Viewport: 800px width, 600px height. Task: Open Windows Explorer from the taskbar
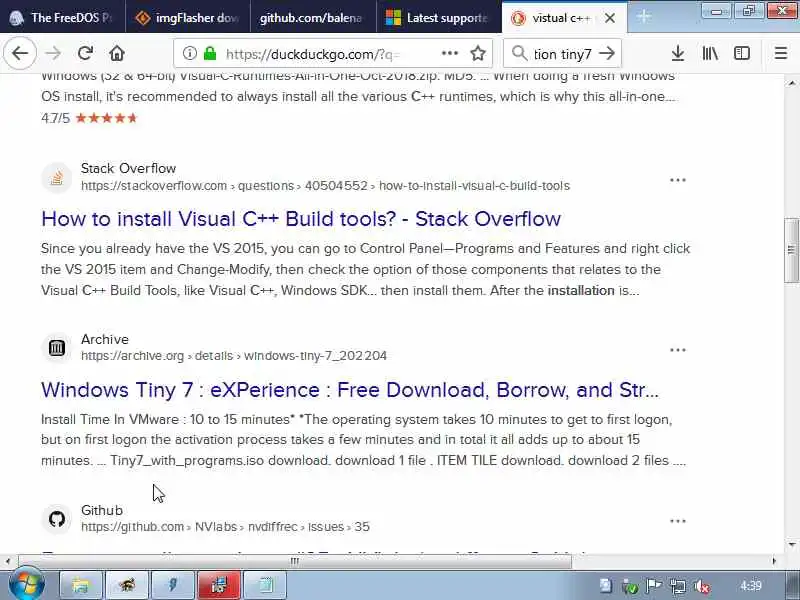pyautogui.click(x=81, y=585)
